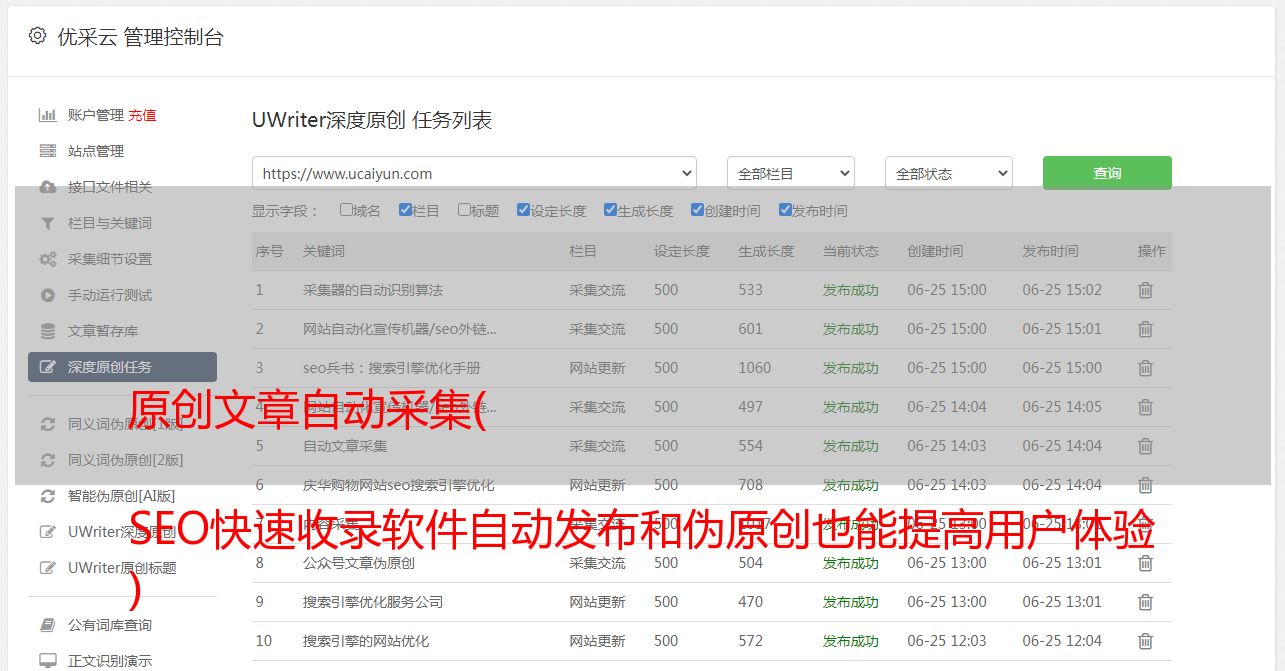Viewport: 1285px width, 671px height.
Task: Toggle the 标题 field checkbox
Action: point(464,210)
